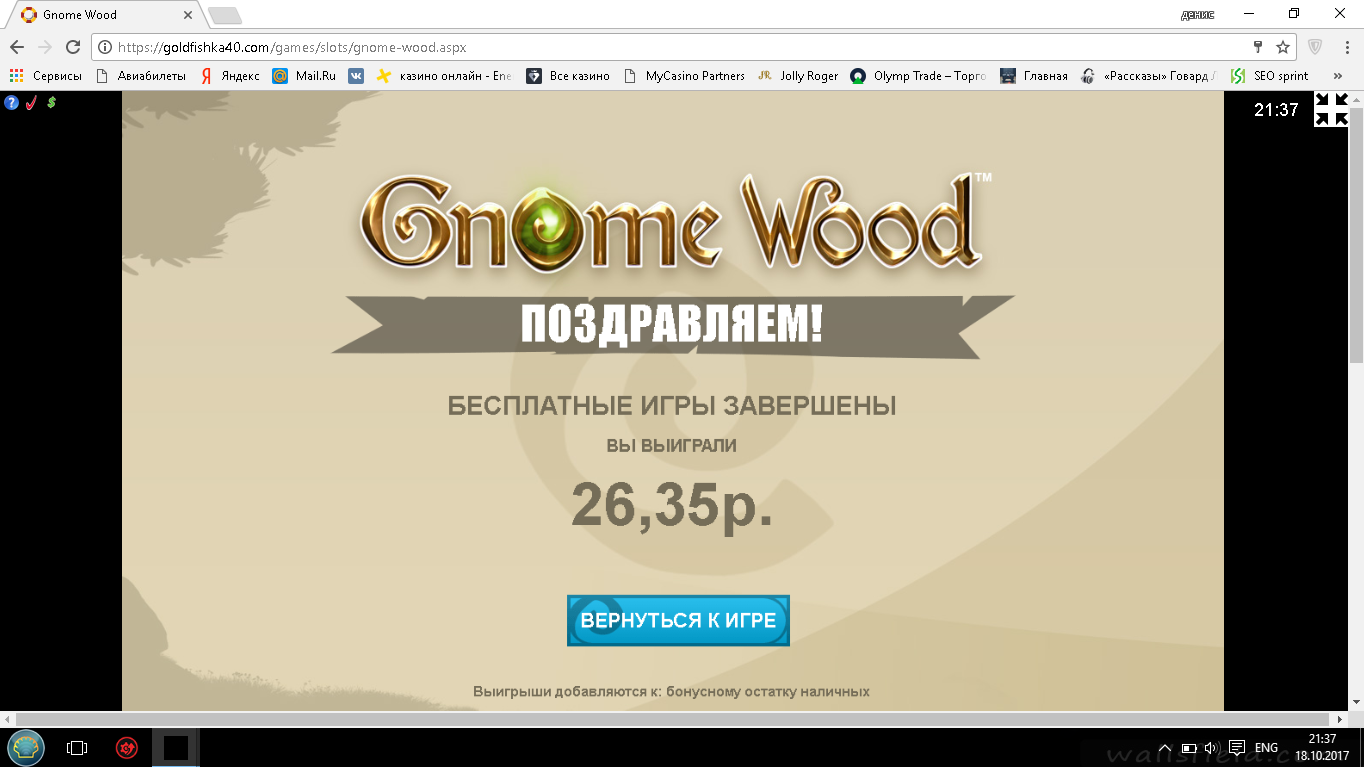
Task: Reload the Gnome Wood page
Action: click(x=73, y=47)
